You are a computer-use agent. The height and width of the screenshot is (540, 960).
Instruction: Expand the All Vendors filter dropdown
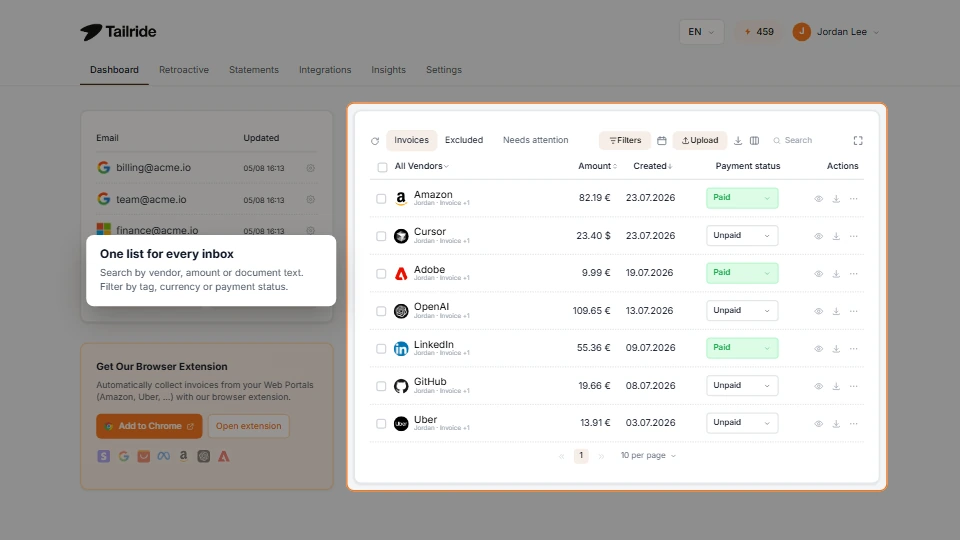coord(422,166)
